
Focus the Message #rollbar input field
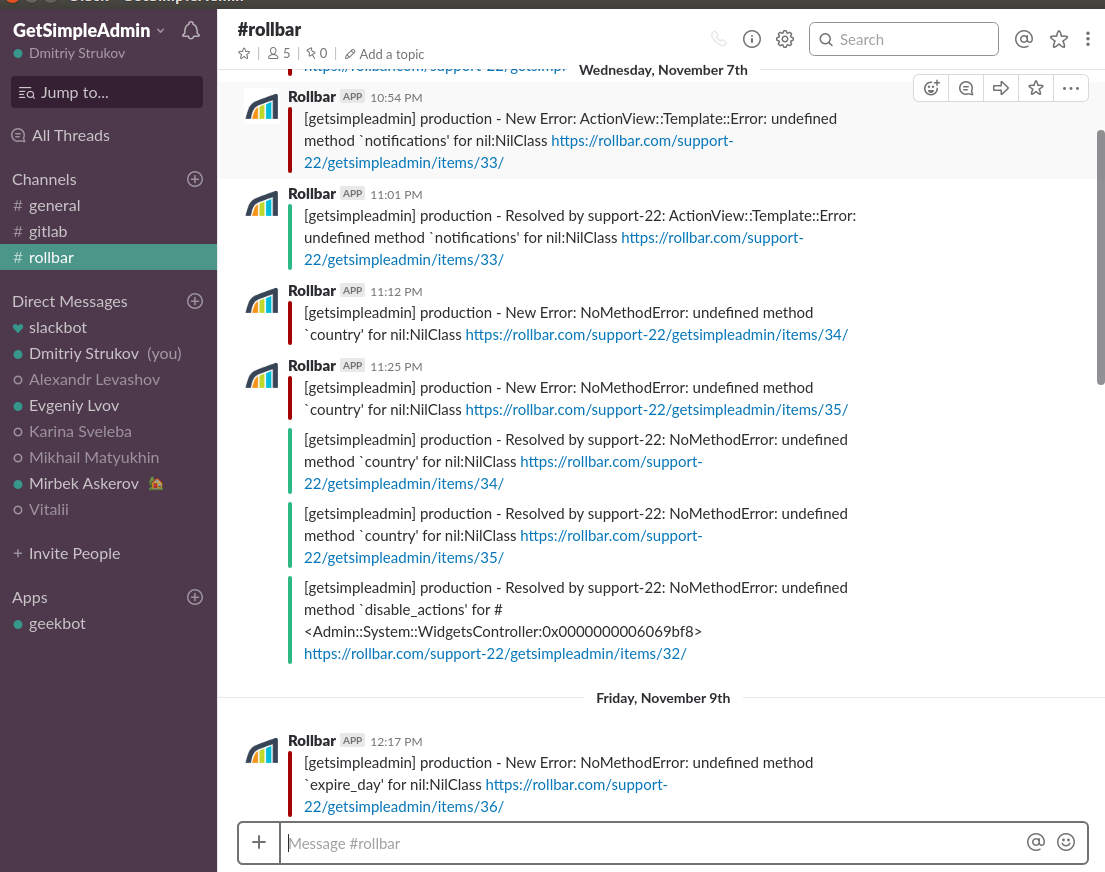coord(650,843)
